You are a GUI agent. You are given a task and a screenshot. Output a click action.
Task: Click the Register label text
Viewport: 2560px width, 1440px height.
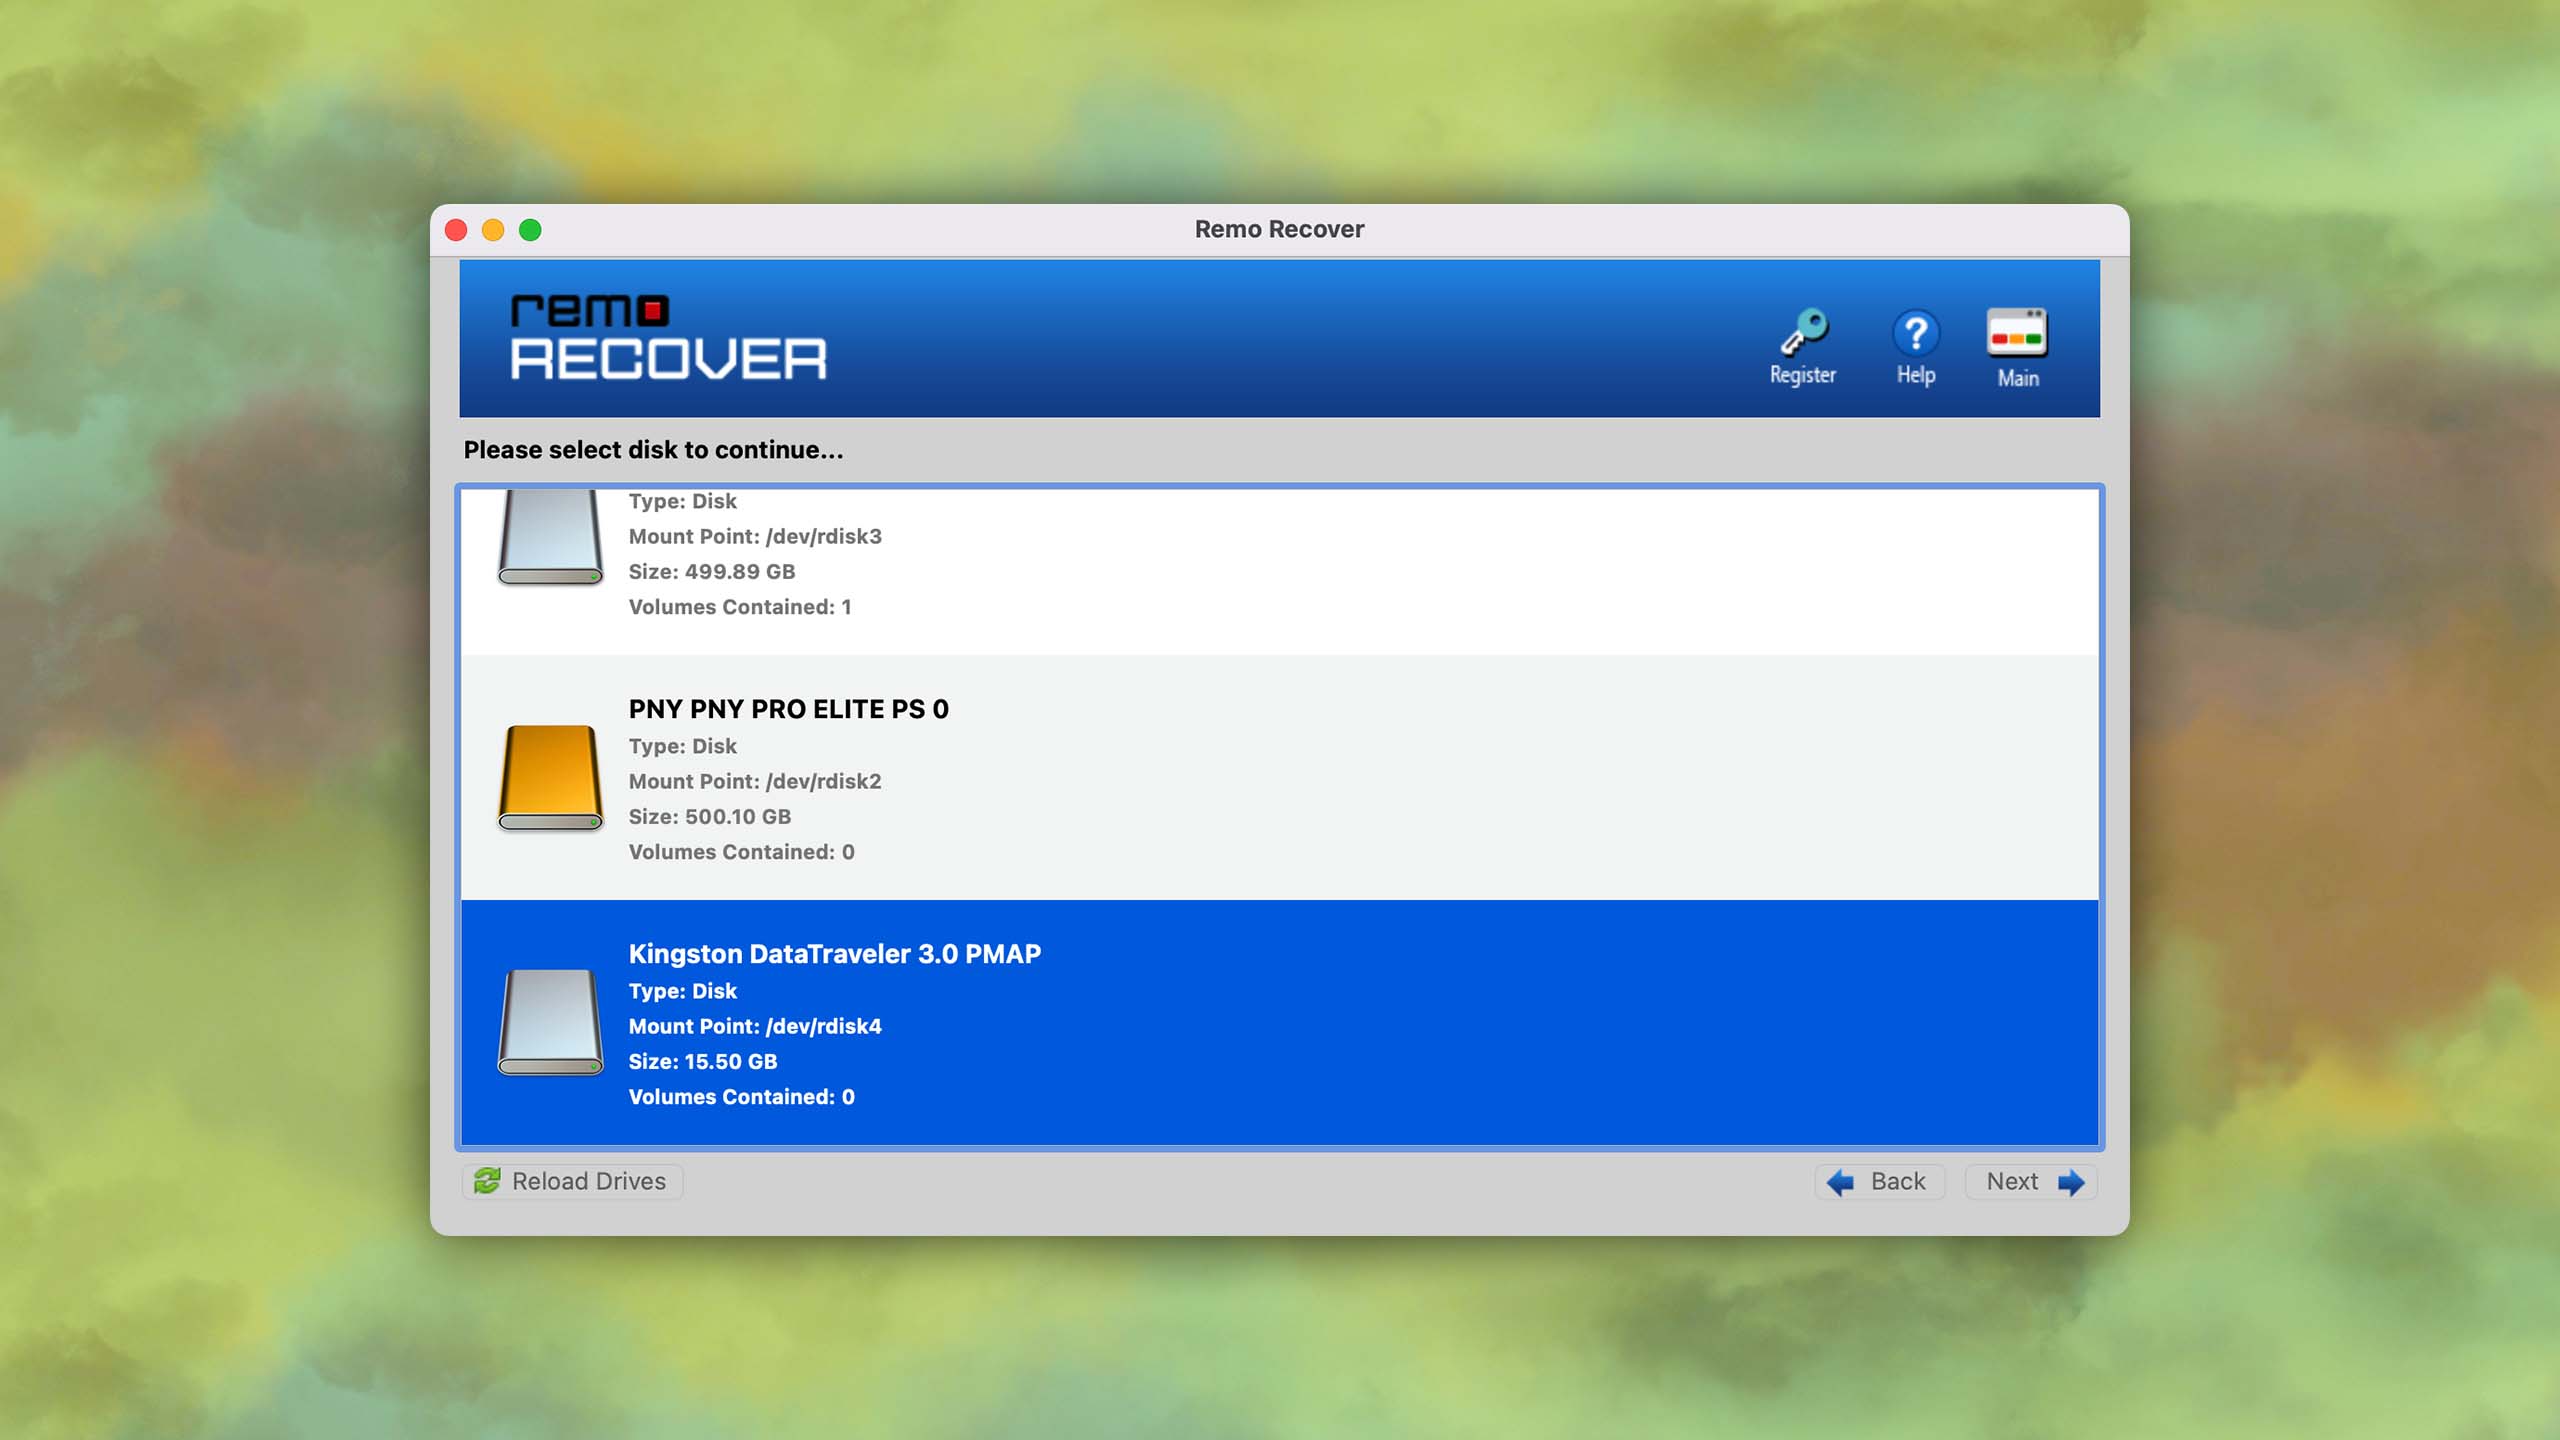[x=1803, y=375]
